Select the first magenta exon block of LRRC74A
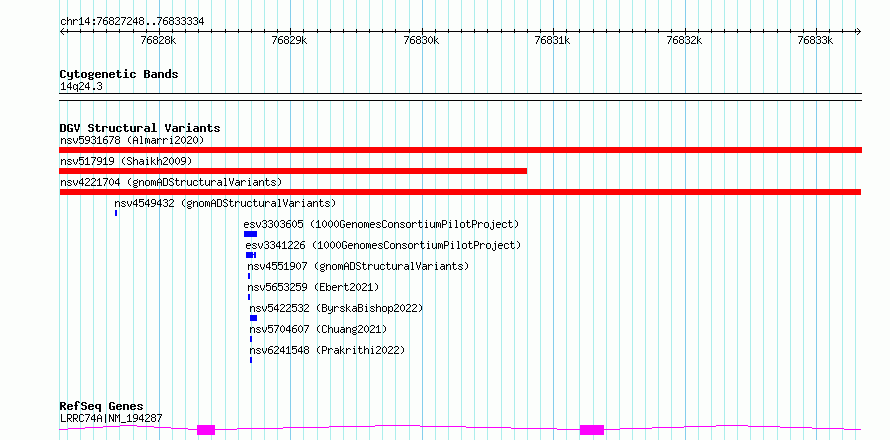This screenshot has width=890, height=440. click(206, 430)
